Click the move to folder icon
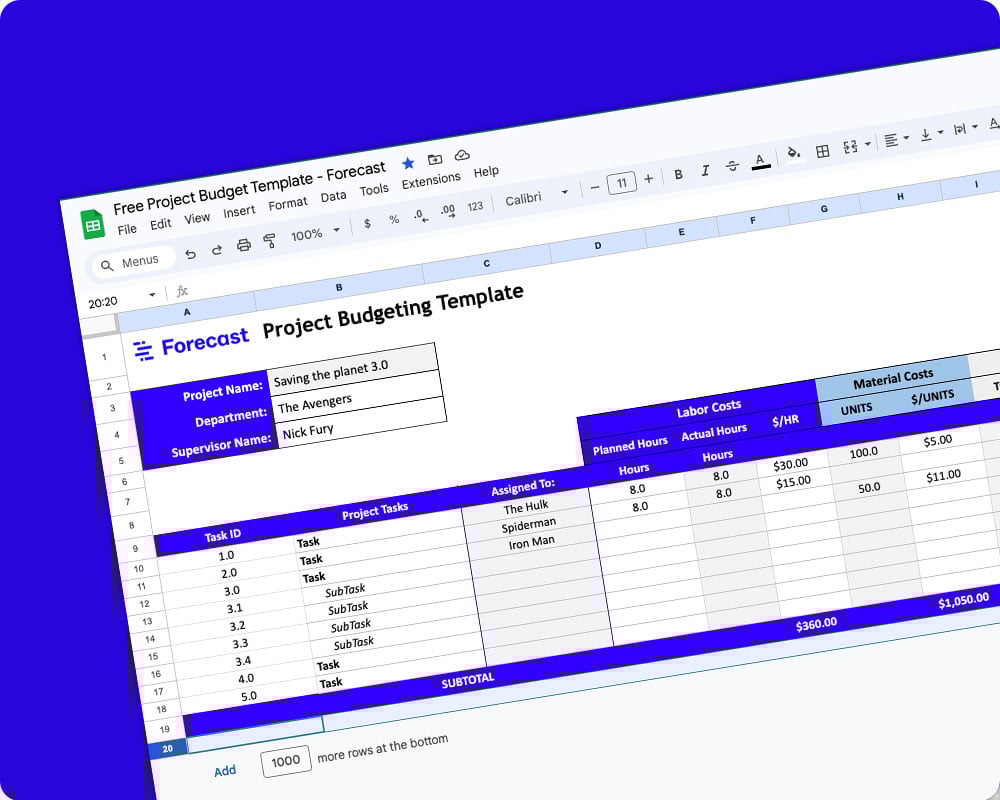 click(435, 159)
